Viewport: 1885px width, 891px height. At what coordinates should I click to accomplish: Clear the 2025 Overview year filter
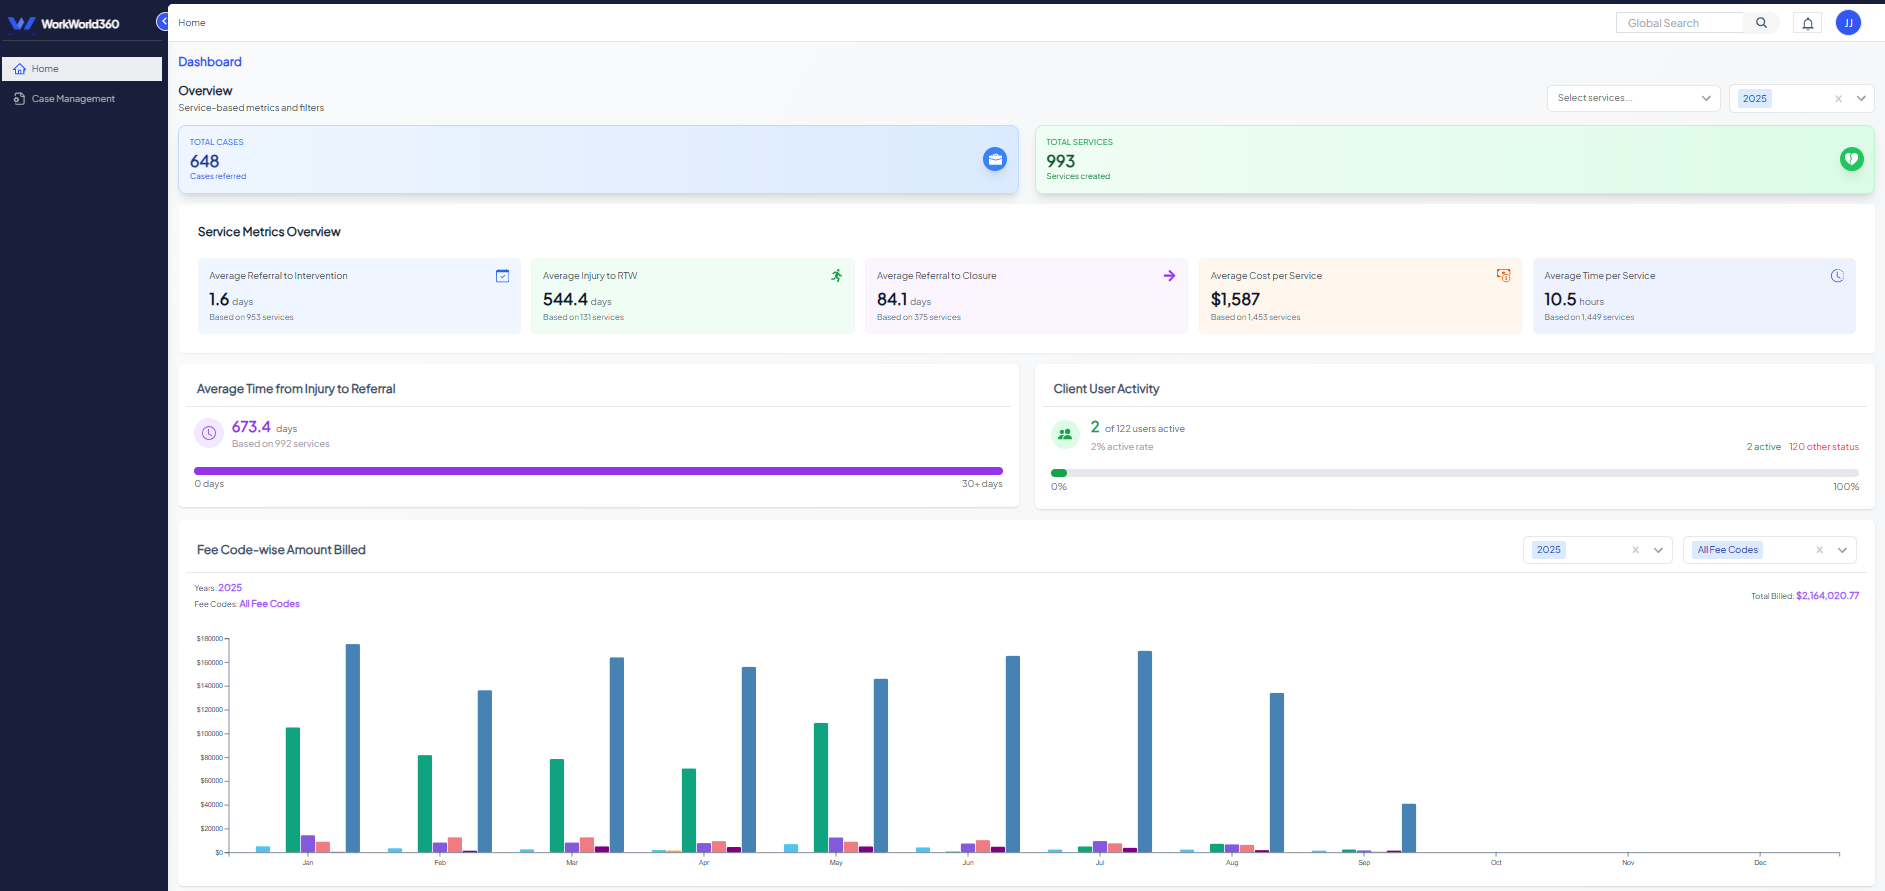(1837, 98)
